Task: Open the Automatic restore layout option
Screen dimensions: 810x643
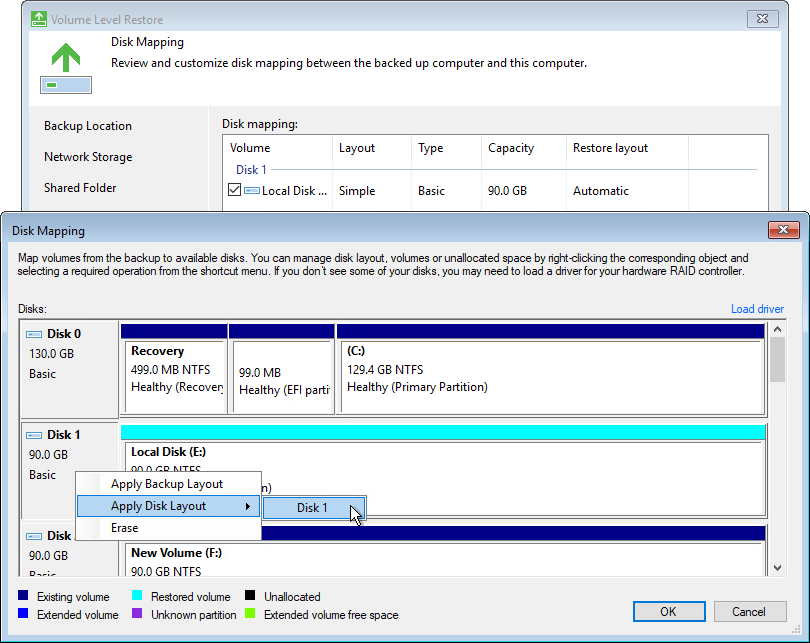Action: click(x=600, y=190)
